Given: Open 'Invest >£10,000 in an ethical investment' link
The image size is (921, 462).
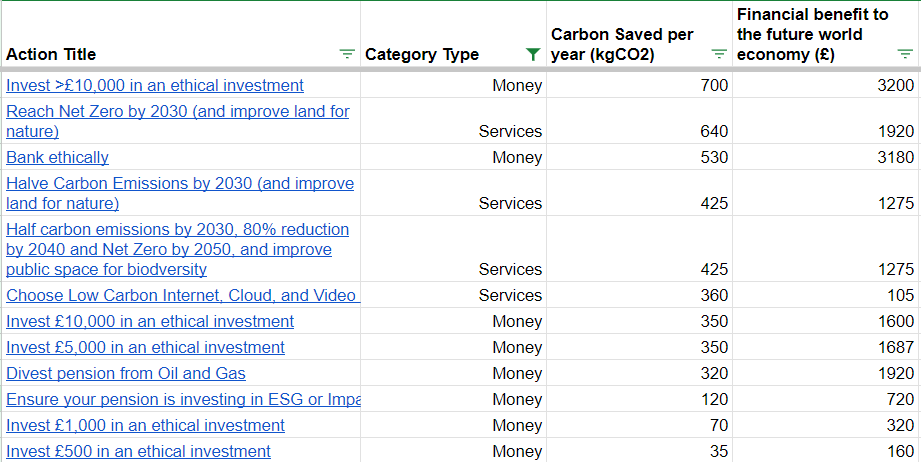Looking at the screenshot, I should click(155, 86).
